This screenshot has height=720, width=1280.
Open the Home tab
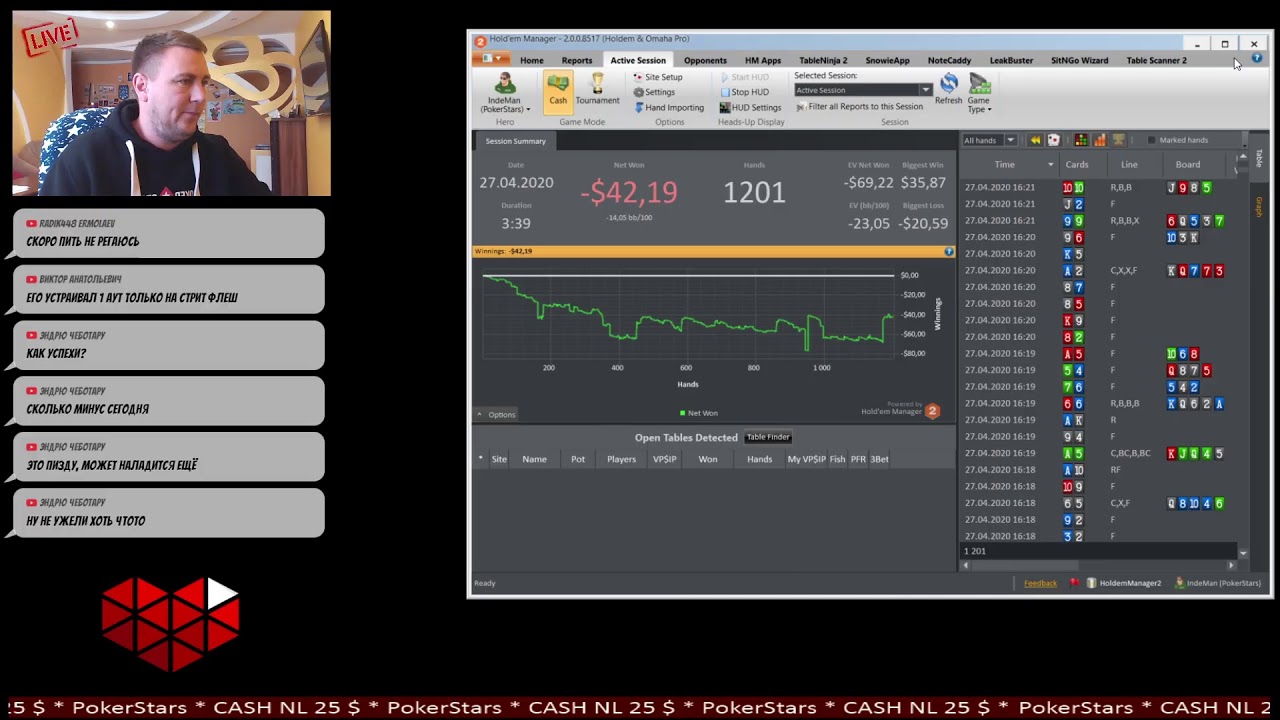(x=532, y=60)
